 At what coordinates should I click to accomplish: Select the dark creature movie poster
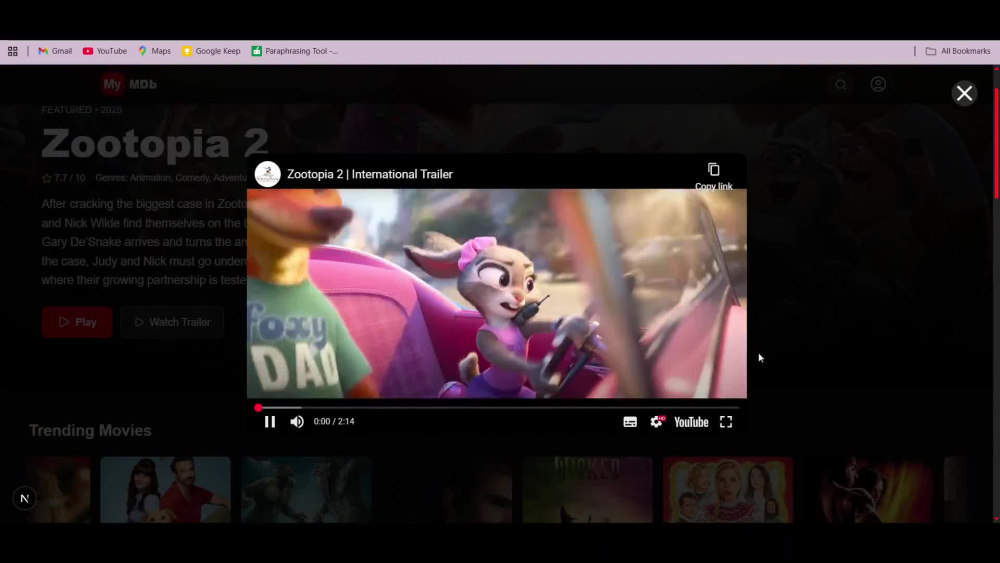tap(306, 490)
